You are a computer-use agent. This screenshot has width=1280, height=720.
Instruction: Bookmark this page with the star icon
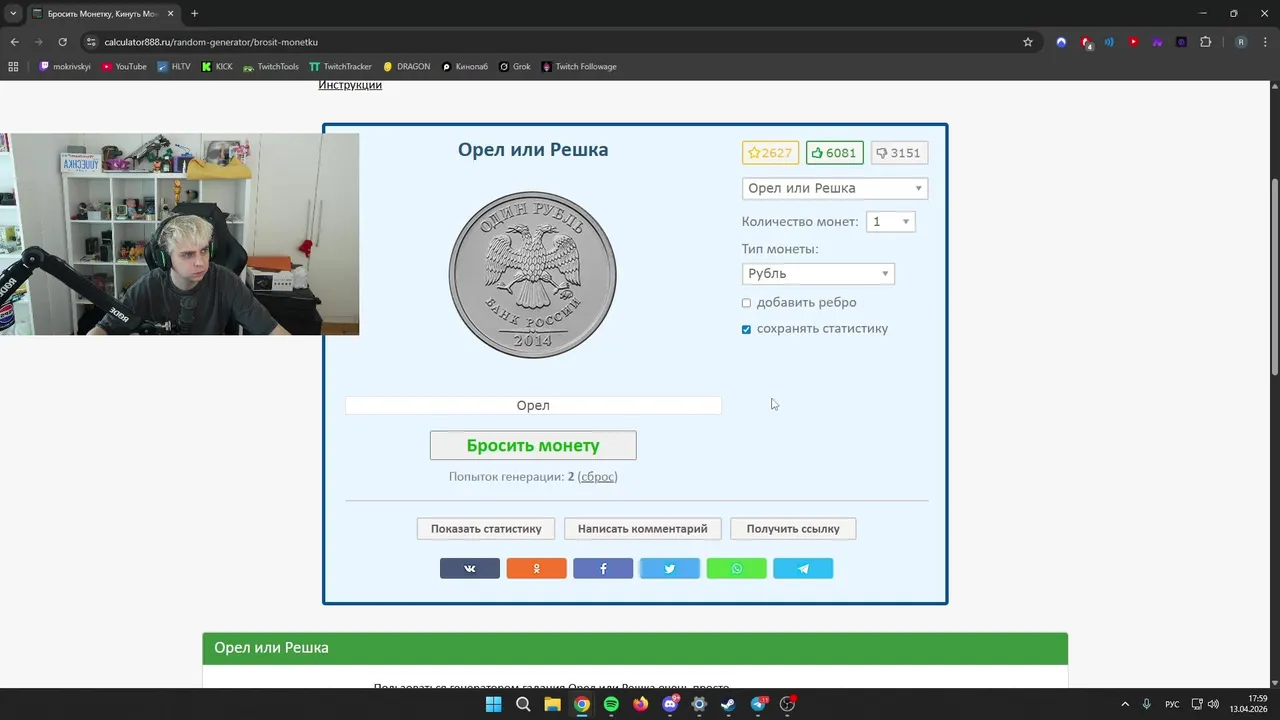click(x=1027, y=42)
